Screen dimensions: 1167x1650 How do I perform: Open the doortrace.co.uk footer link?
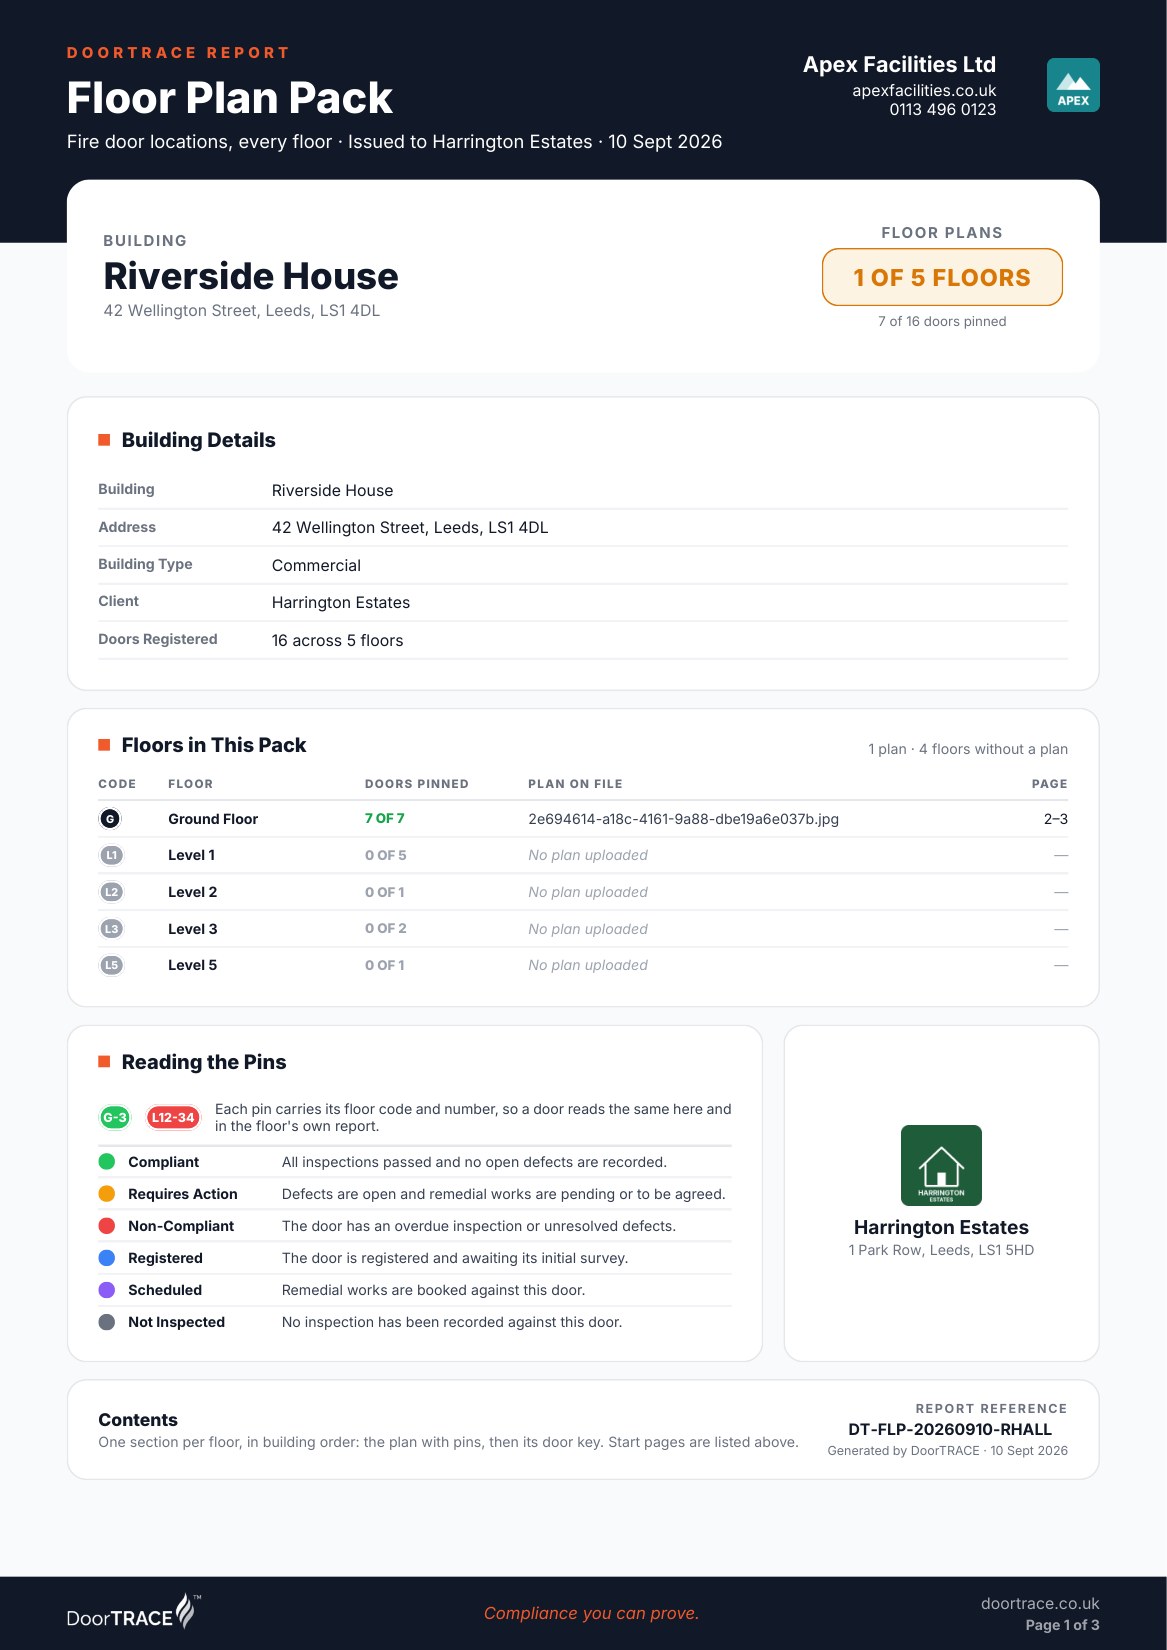click(1040, 1603)
